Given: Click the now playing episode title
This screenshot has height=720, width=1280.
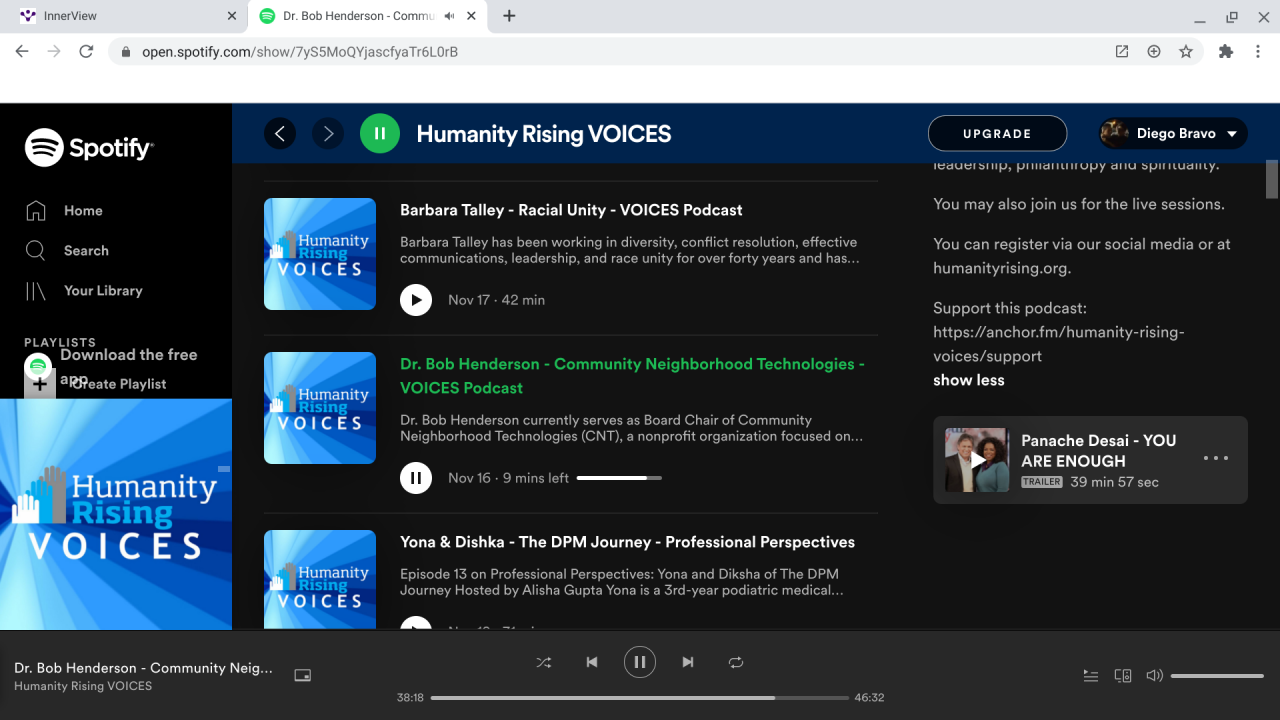Looking at the screenshot, I should click(x=143, y=668).
